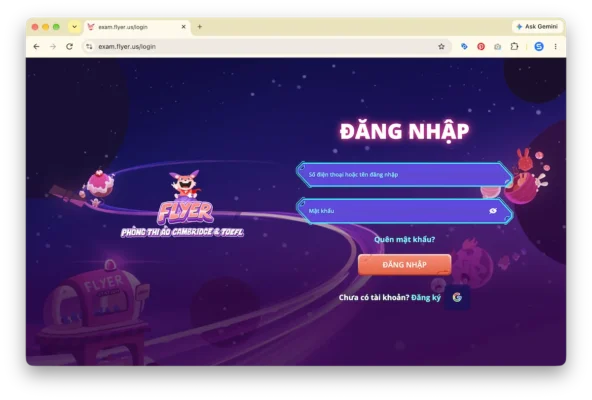The width and height of the screenshot is (592, 400).
Task: Click the phone number or username field
Action: click(404, 175)
